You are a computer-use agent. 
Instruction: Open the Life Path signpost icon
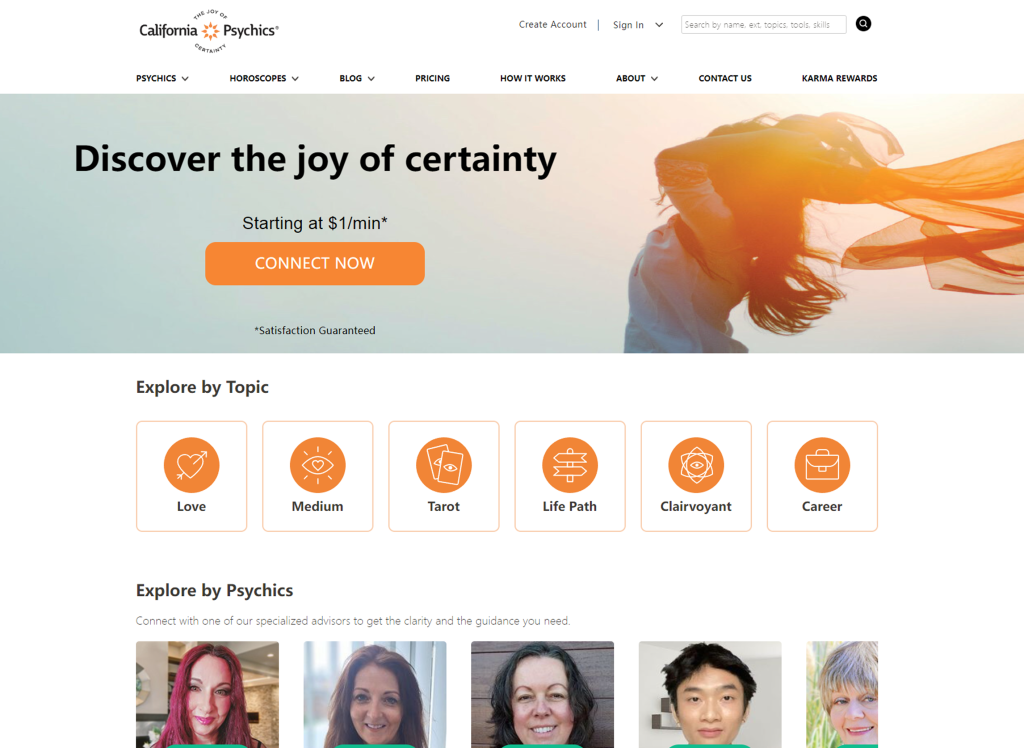pyautogui.click(x=569, y=464)
